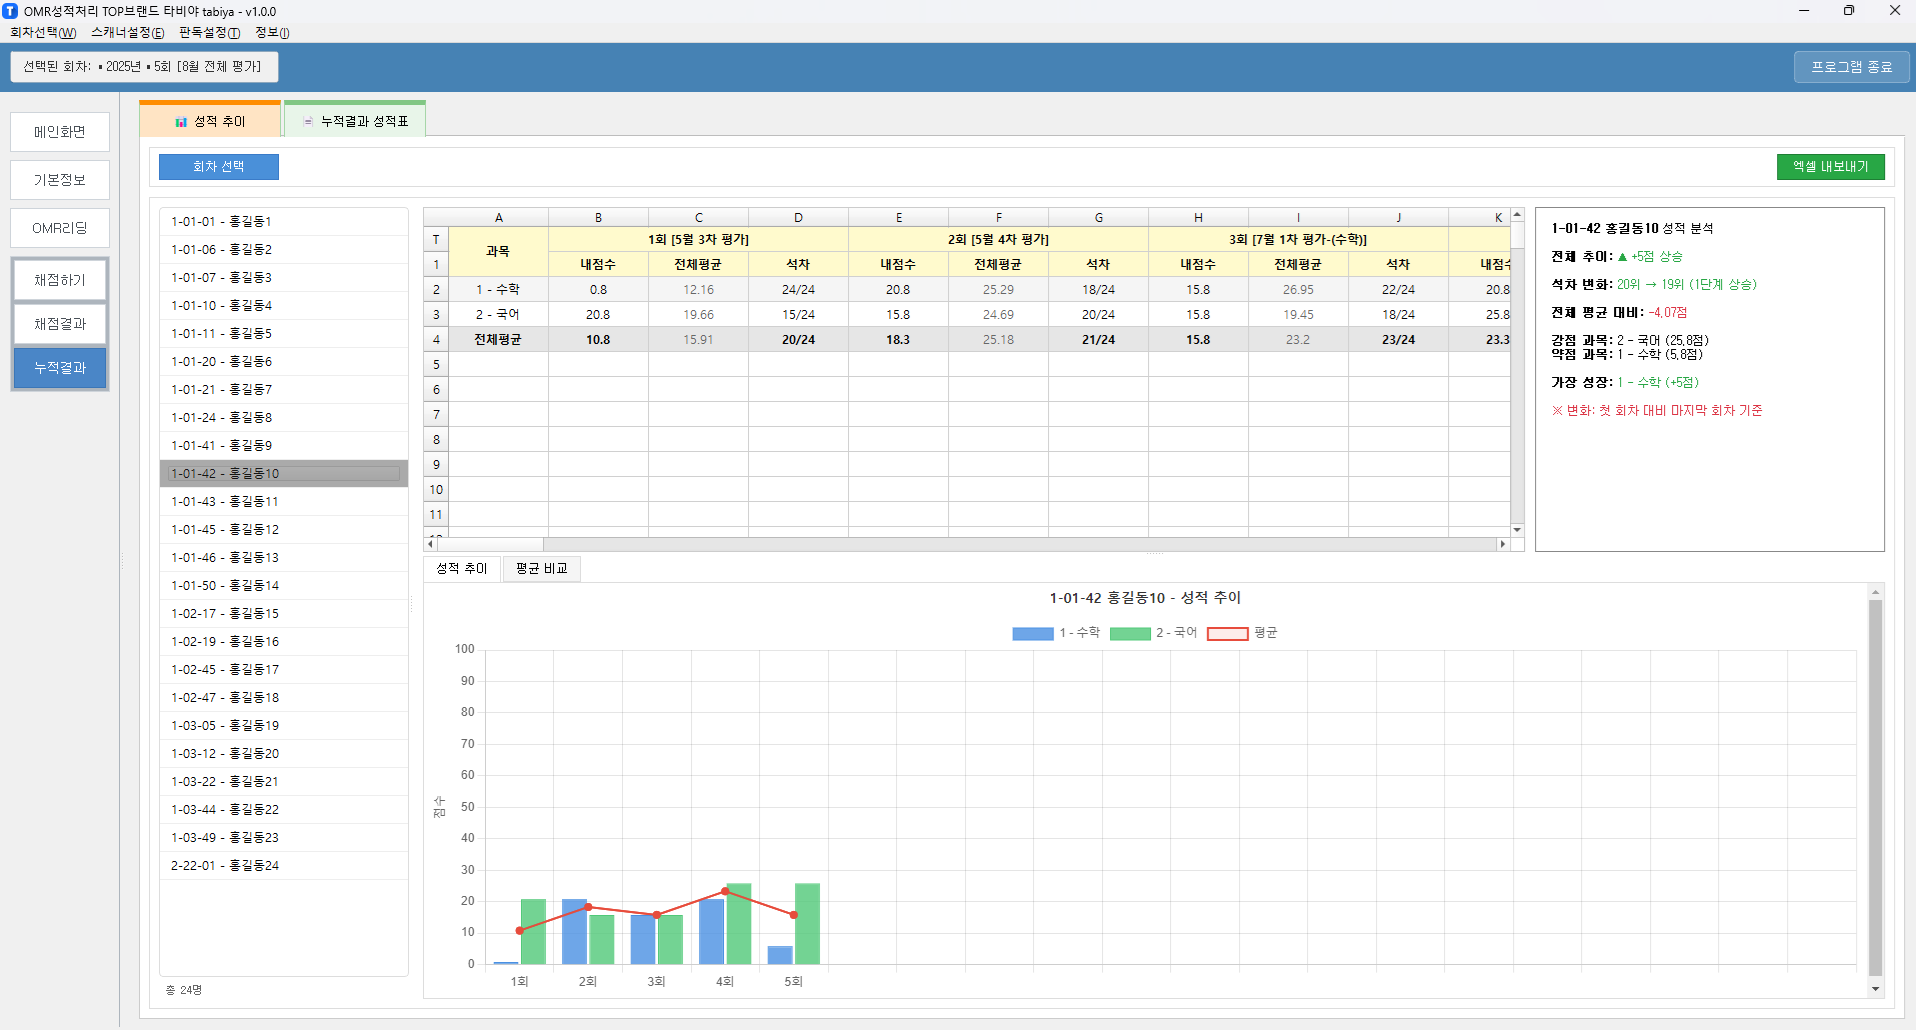Click the chart icon on 성적 추이 tab
This screenshot has height=1030, width=1916.
[x=181, y=122]
